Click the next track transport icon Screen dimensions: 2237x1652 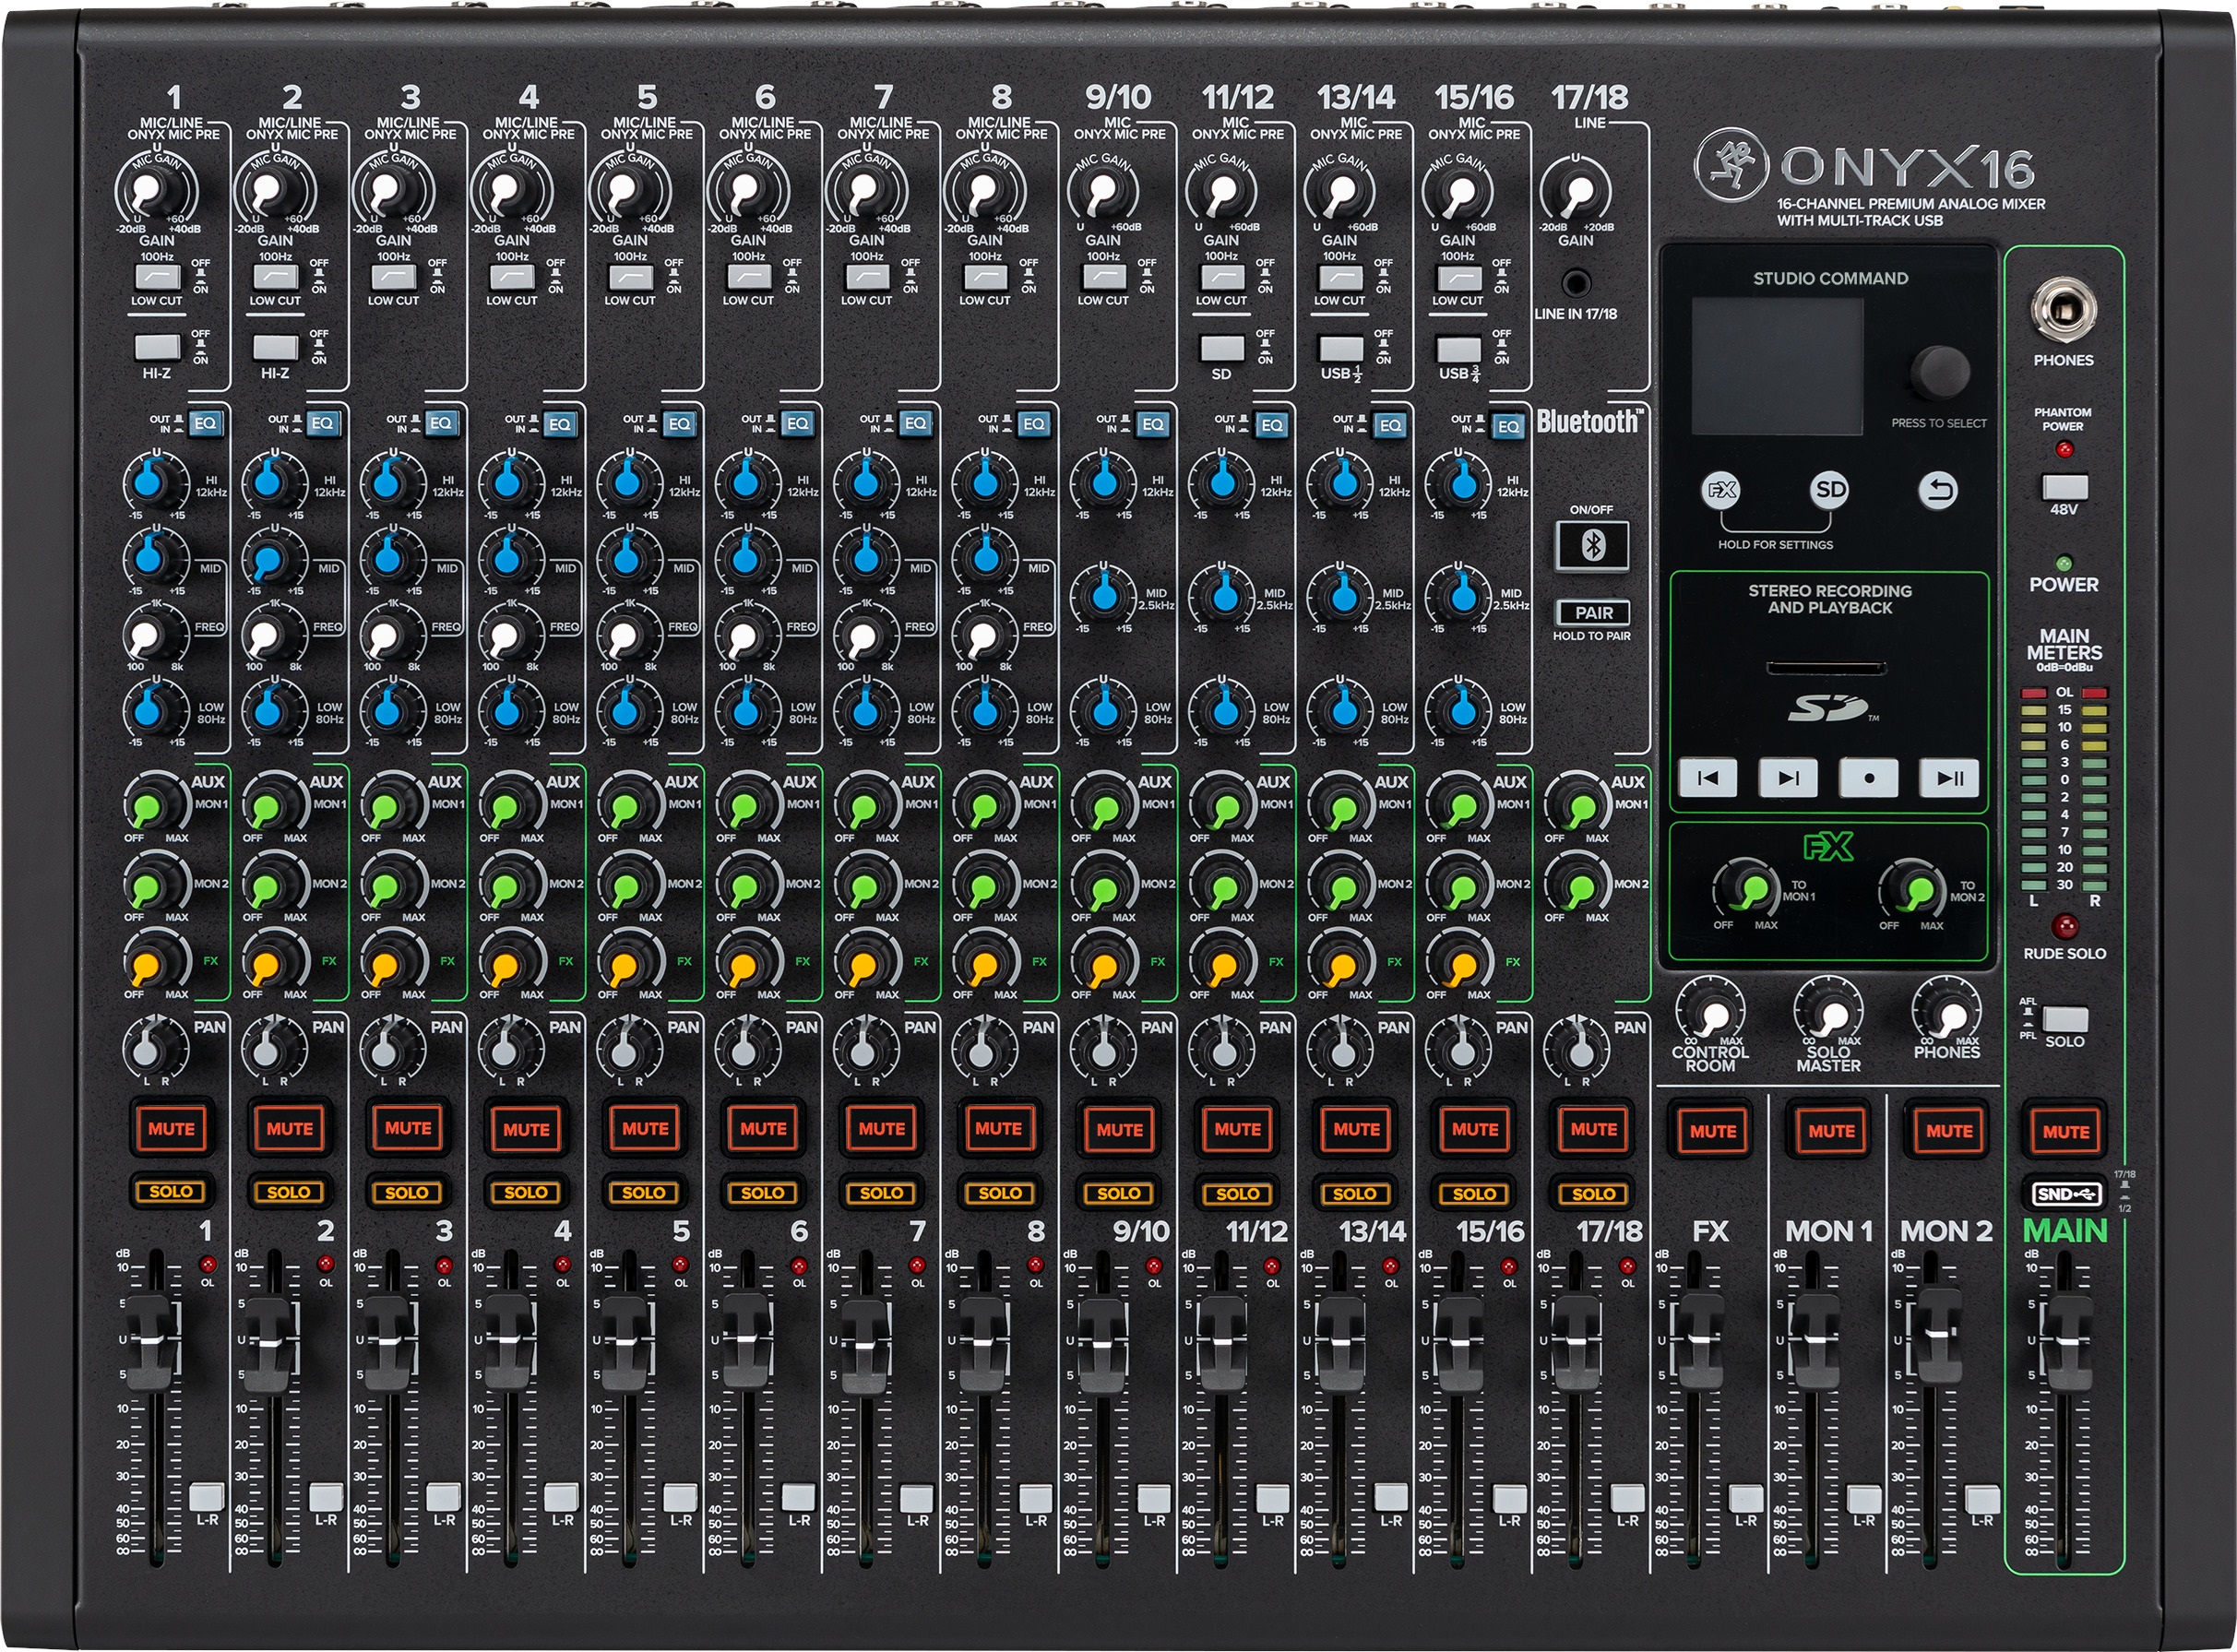click(1788, 781)
